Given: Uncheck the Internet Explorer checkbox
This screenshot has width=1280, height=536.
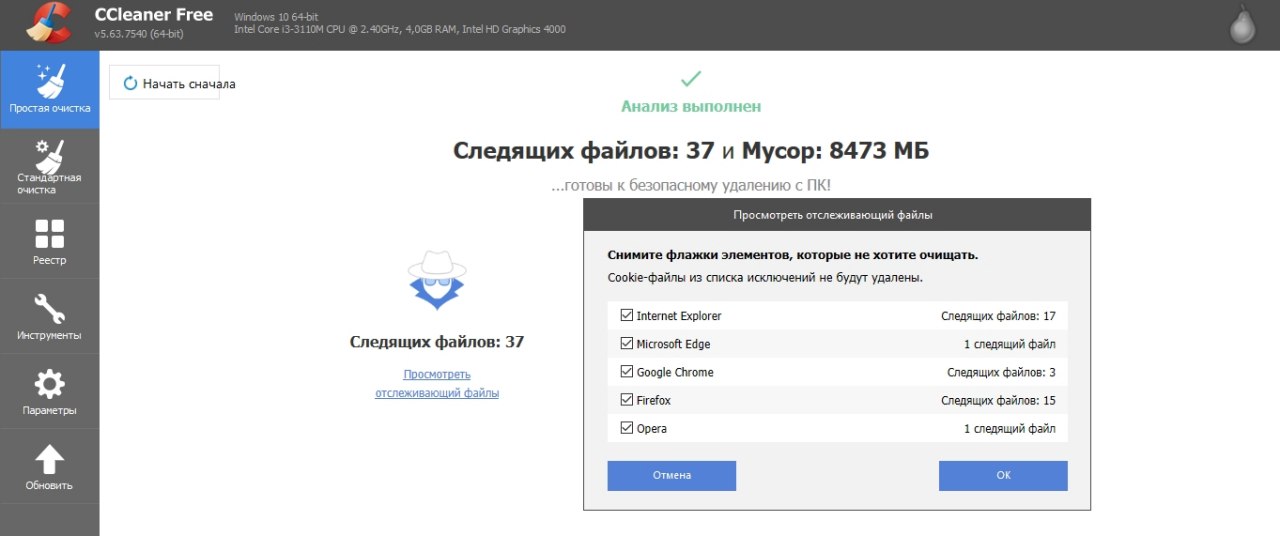Looking at the screenshot, I should (627, 316).
